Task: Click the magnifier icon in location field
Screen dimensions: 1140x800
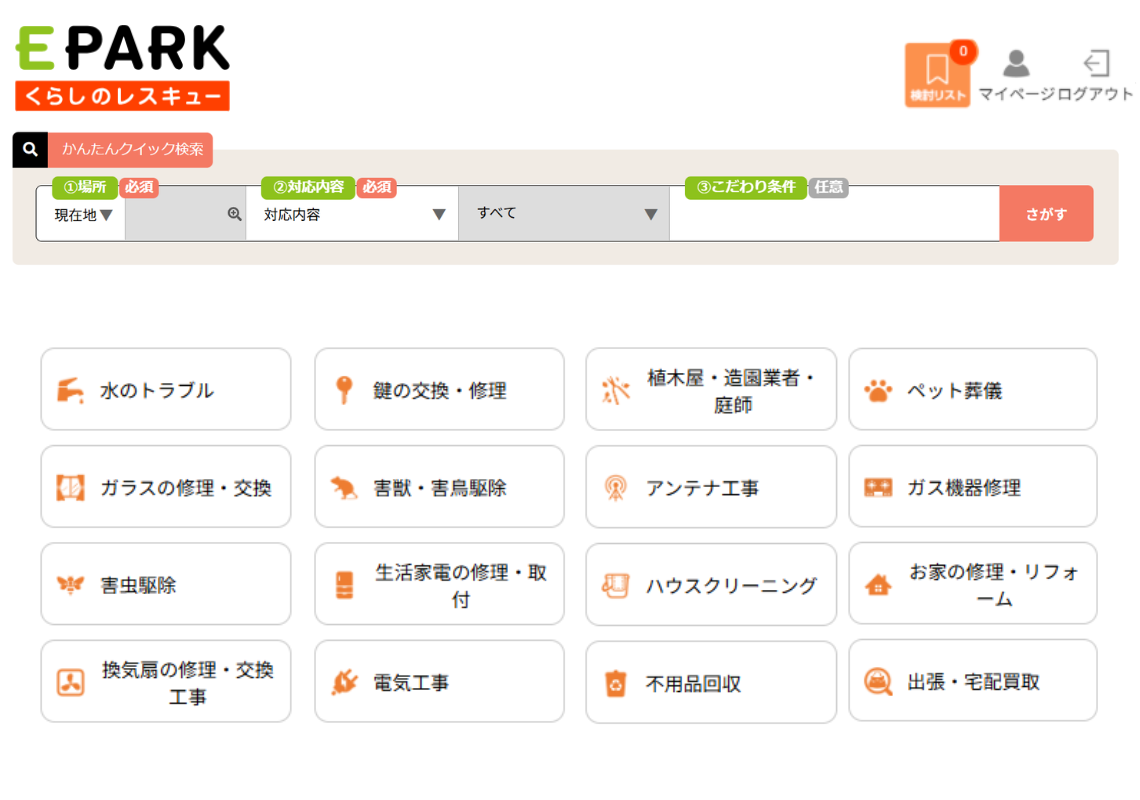Action: pos(234,214)
